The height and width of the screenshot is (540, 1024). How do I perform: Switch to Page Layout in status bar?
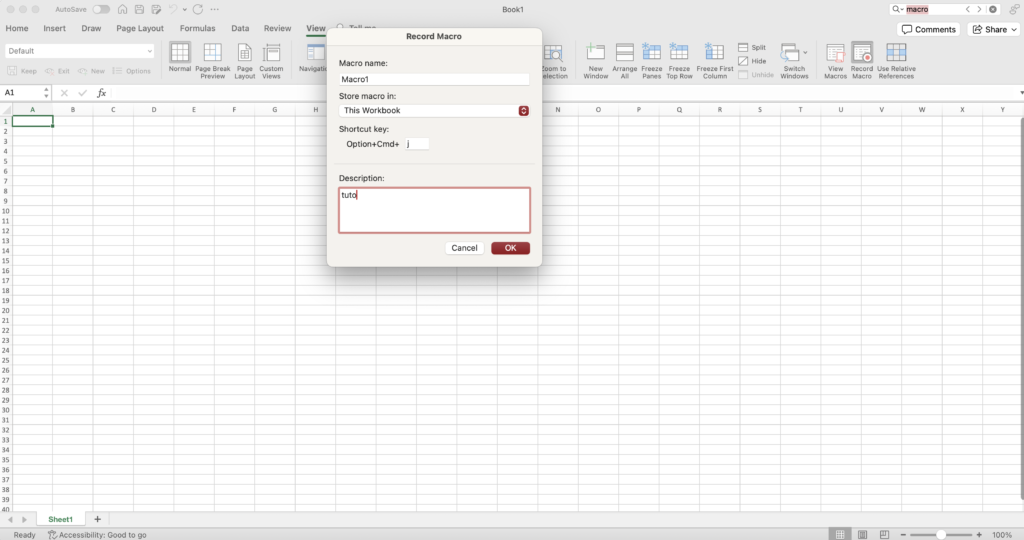862,534
